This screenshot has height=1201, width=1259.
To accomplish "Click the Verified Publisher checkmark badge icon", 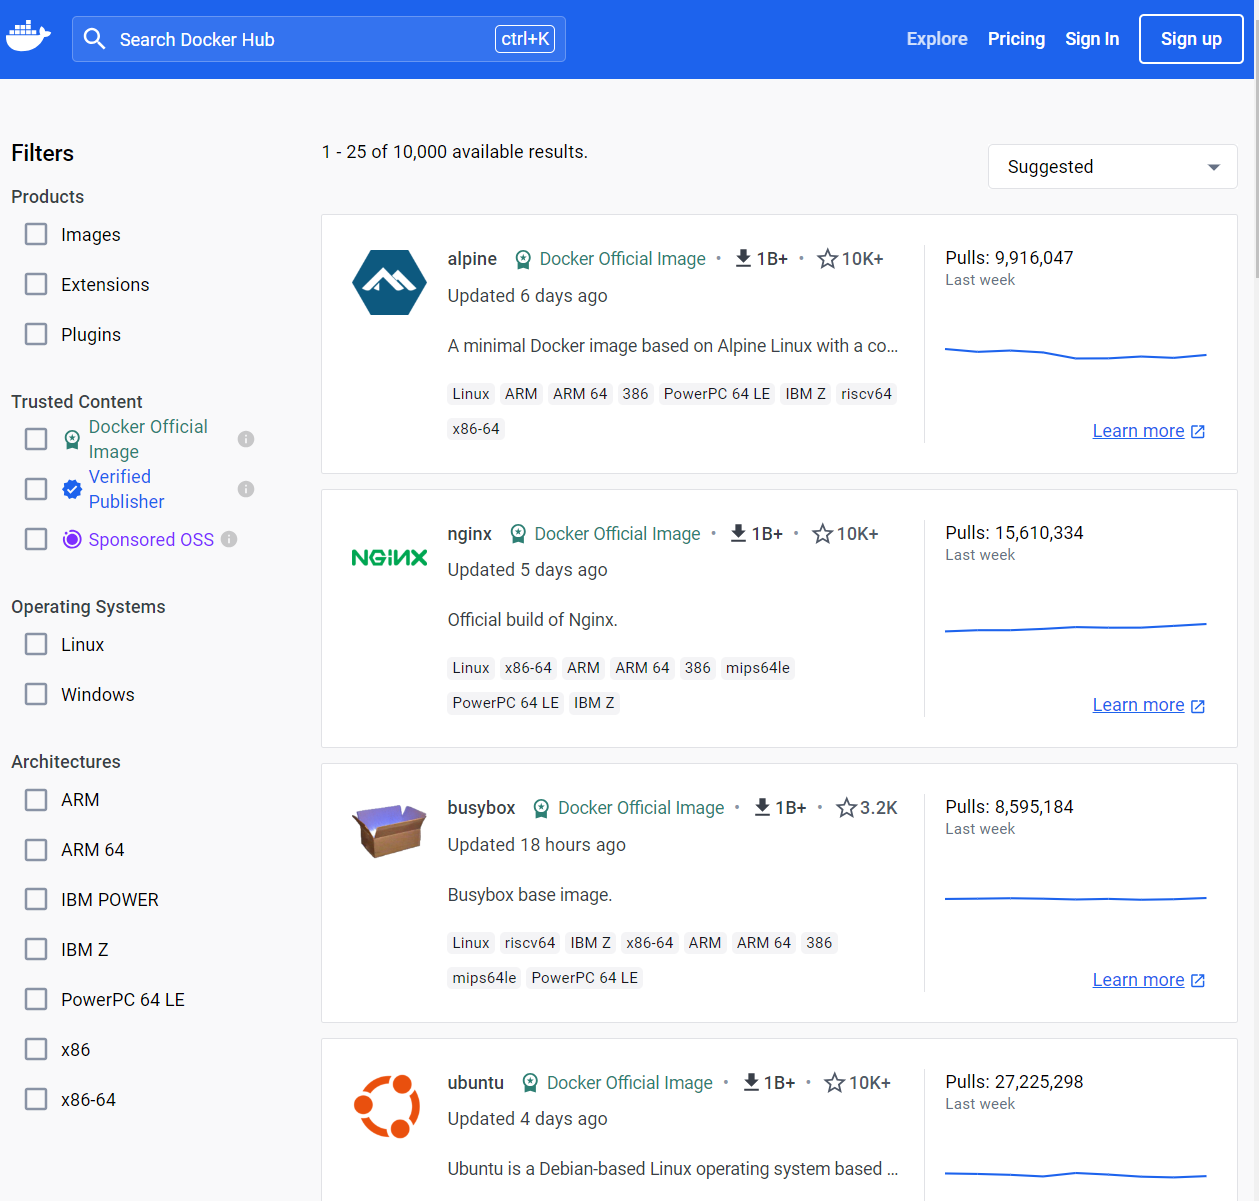I will point(72,489).
